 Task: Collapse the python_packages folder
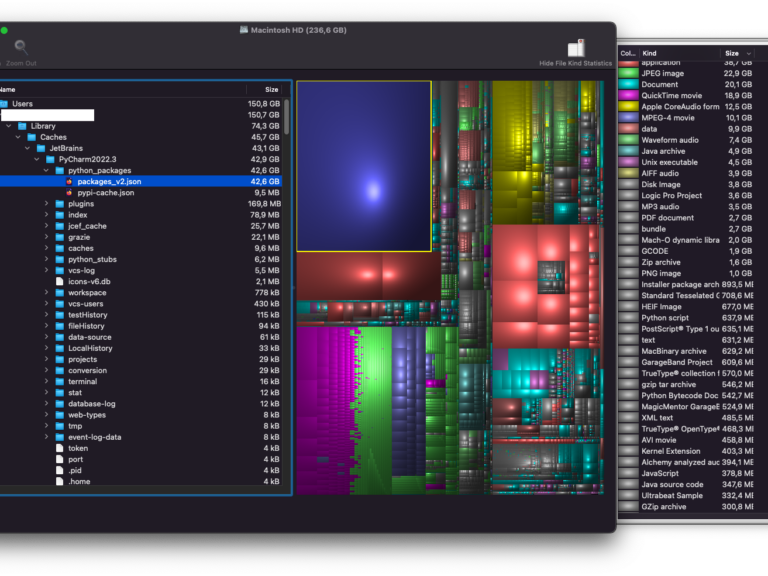tap(46, 171)
